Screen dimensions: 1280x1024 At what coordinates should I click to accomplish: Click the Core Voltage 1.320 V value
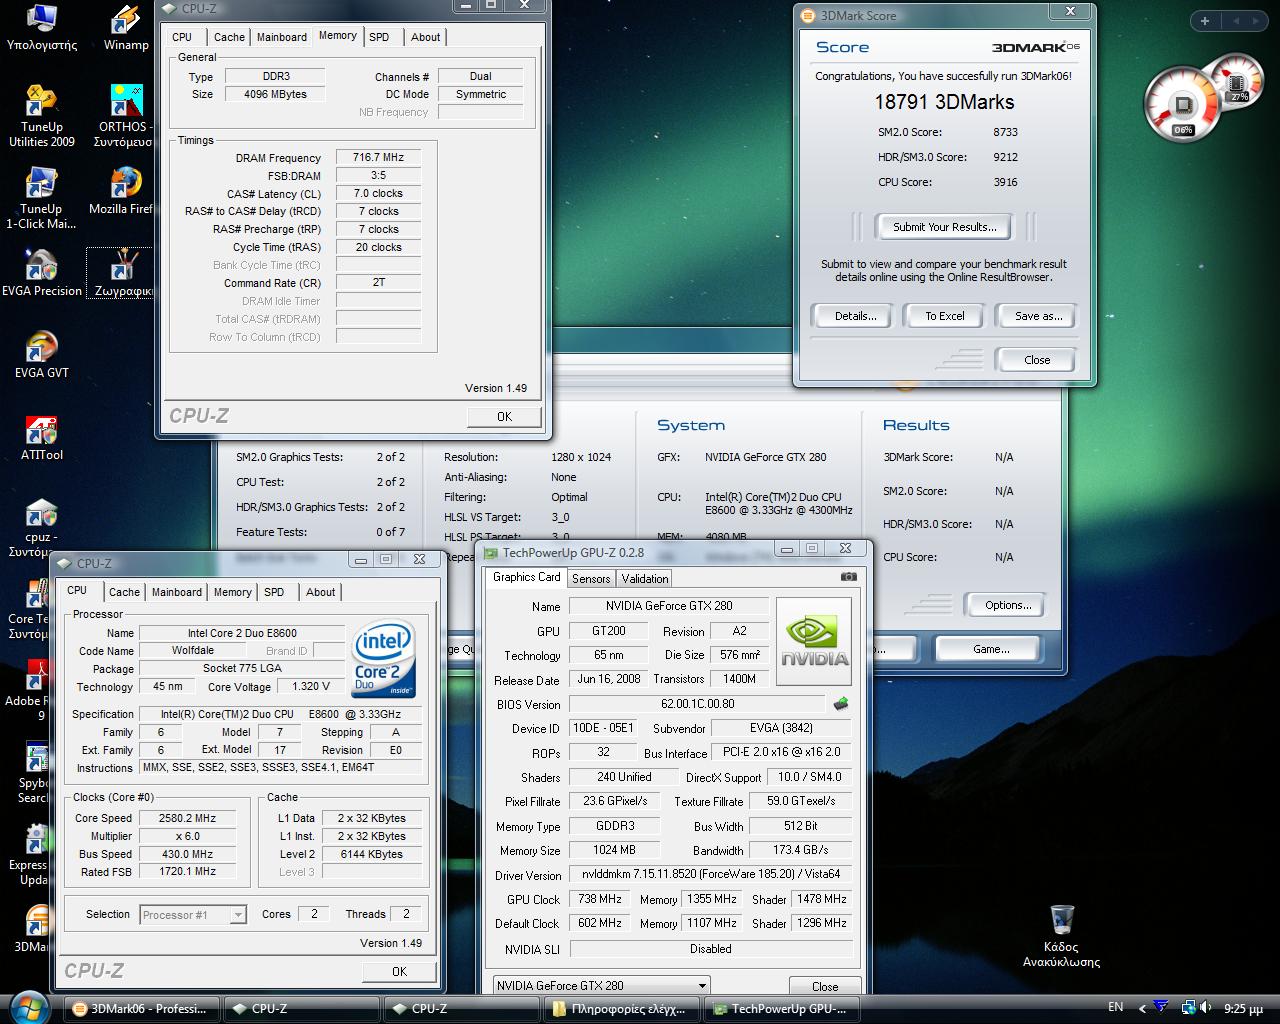coord(311,687)
